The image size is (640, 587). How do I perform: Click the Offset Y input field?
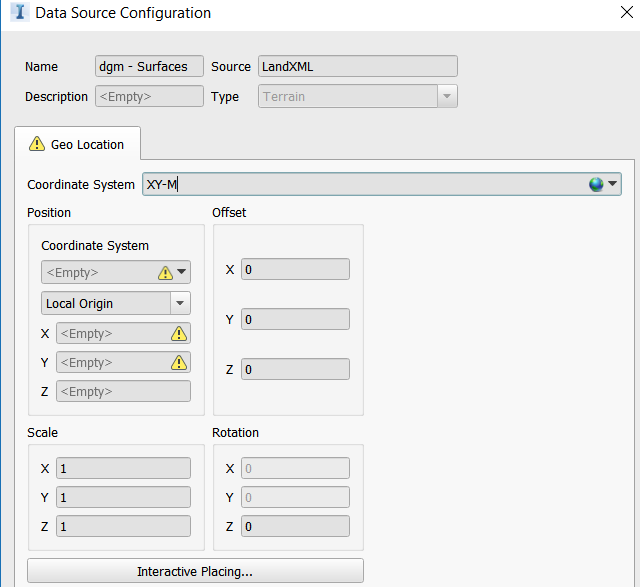point(295,319)
